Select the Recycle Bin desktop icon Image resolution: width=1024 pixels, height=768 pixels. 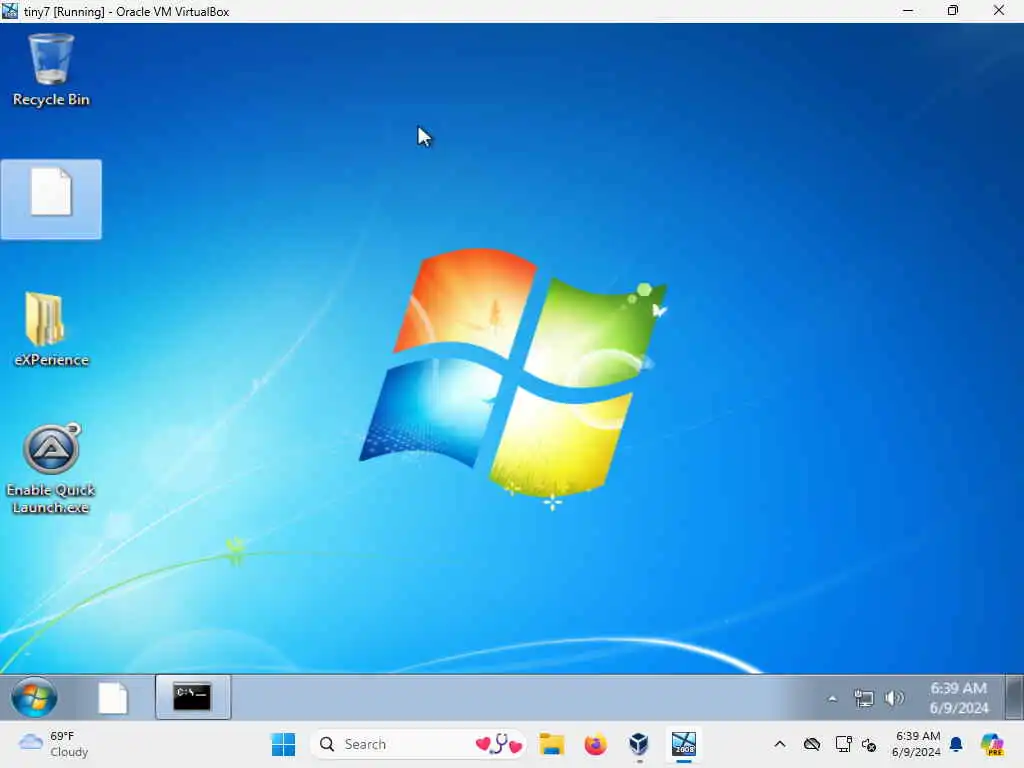51,70
